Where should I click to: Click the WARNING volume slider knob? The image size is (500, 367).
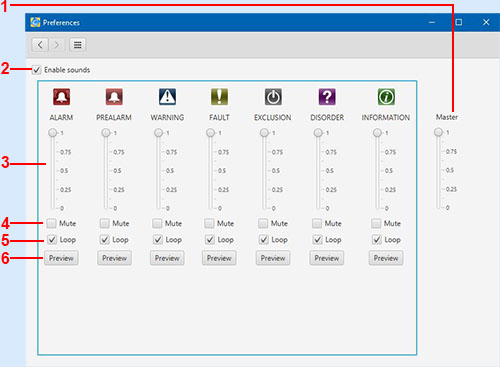coord(158,133)
